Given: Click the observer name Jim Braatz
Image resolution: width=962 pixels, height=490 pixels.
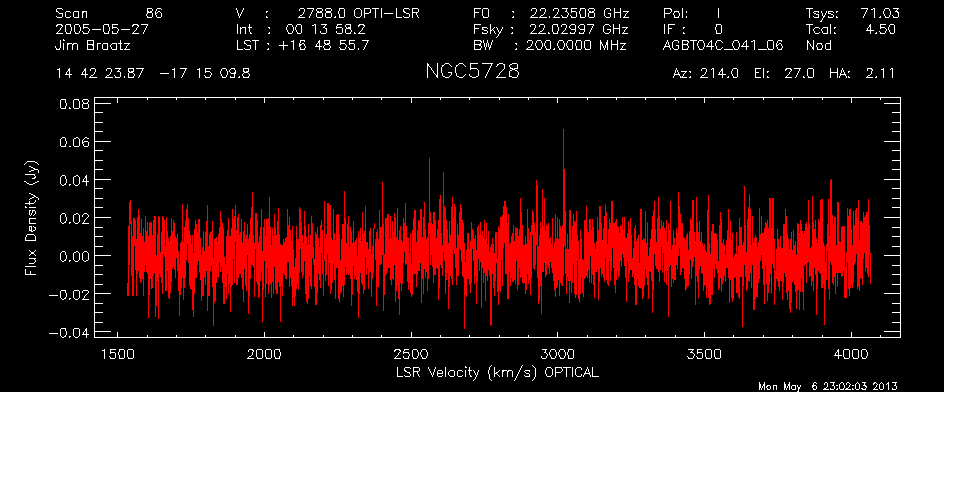Looking at the screenshot, I should (93, 45).
